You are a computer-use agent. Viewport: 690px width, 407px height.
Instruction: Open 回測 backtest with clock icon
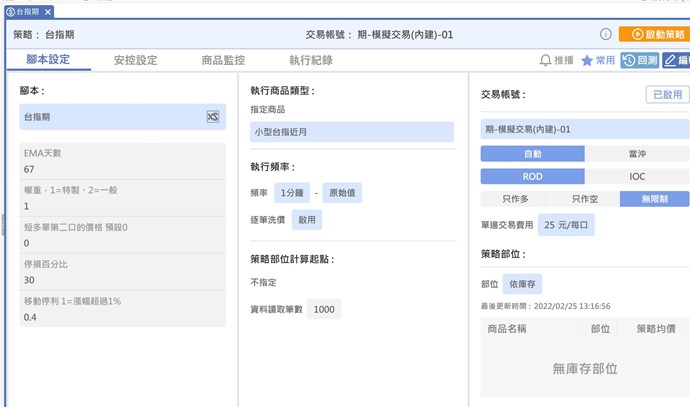[639, 60]
